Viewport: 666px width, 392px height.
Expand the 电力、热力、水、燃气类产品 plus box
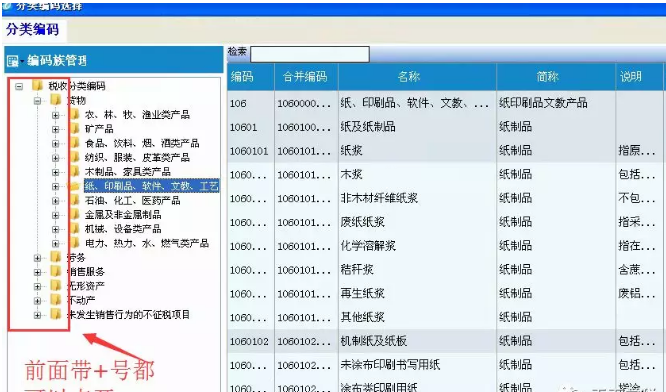coord(56,244)
